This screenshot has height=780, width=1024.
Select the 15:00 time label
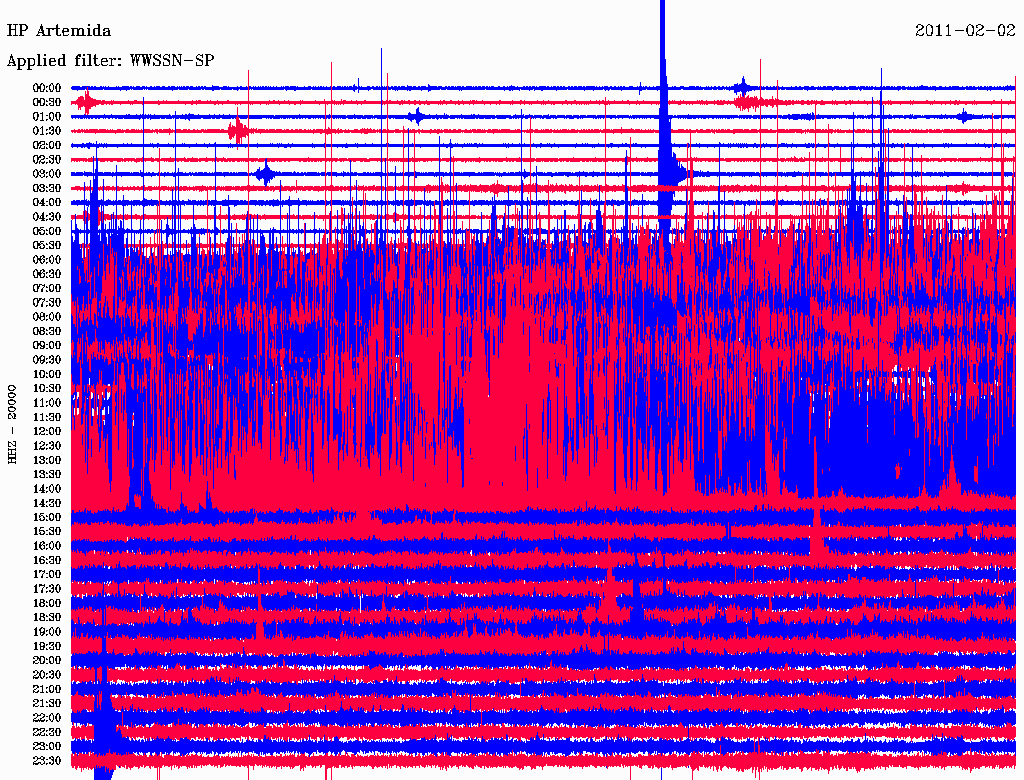tap(47, 517)
